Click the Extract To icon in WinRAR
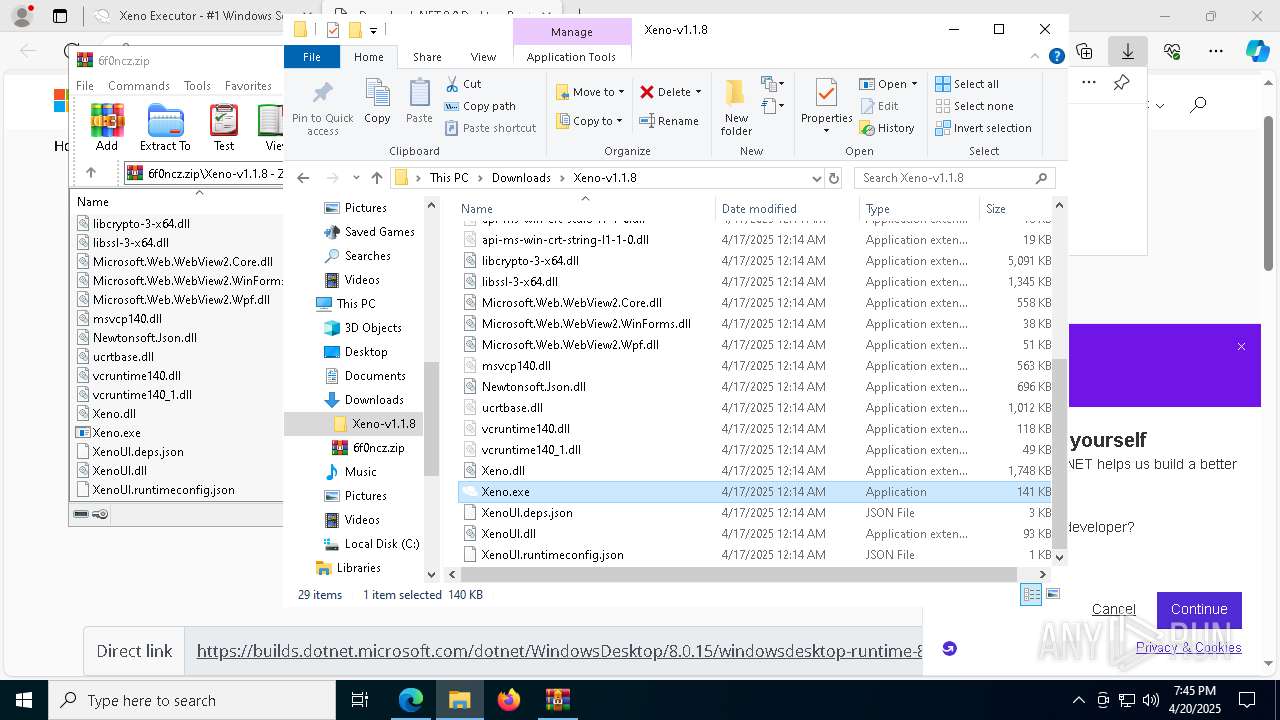This screenshot has width=1280, height=720. click(165, 121)
